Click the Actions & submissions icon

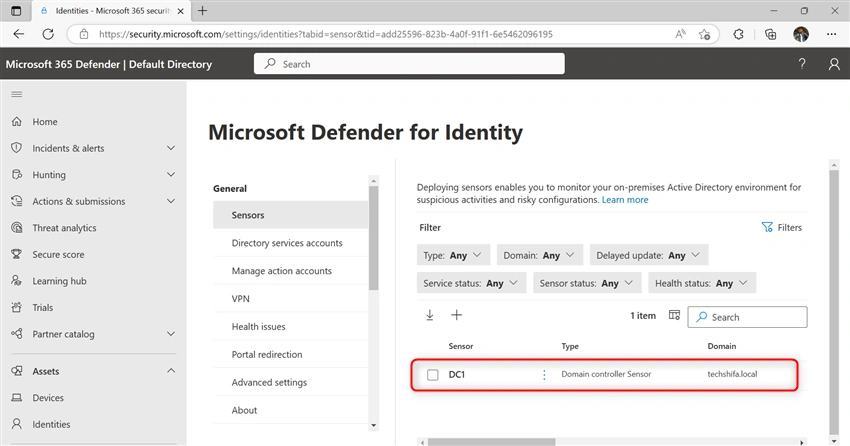coord(17,201)
